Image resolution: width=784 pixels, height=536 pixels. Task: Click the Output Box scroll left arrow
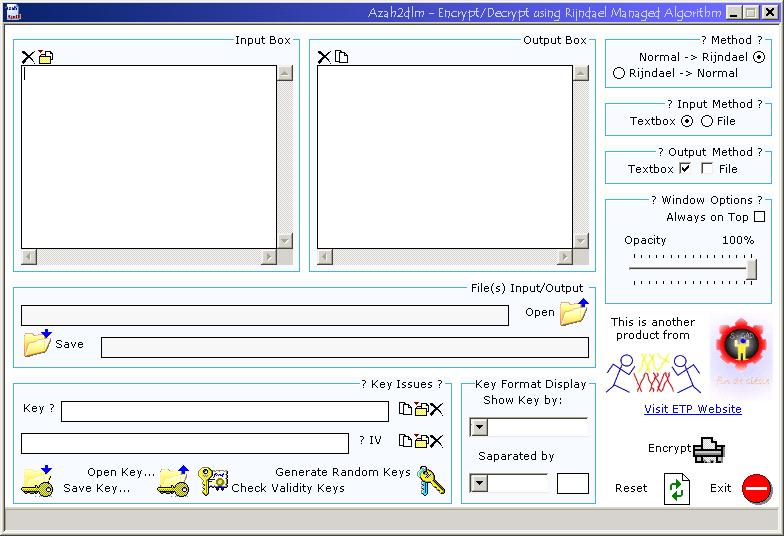pos(325,257)
